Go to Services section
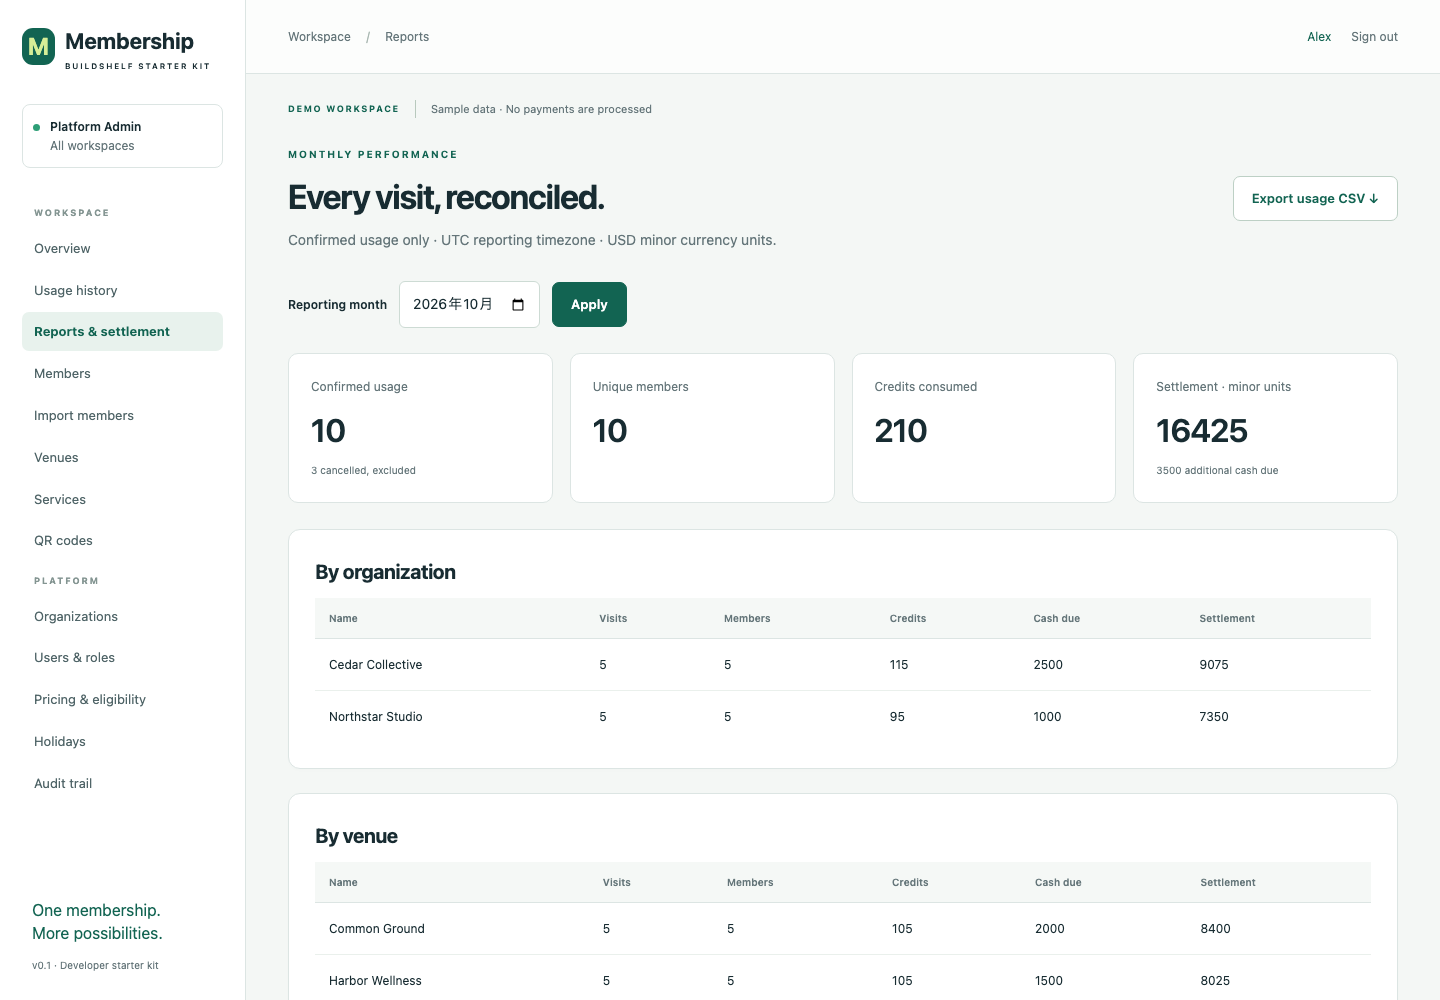The height and width of the screenshot is (1000, 1440). click(122, 499)
